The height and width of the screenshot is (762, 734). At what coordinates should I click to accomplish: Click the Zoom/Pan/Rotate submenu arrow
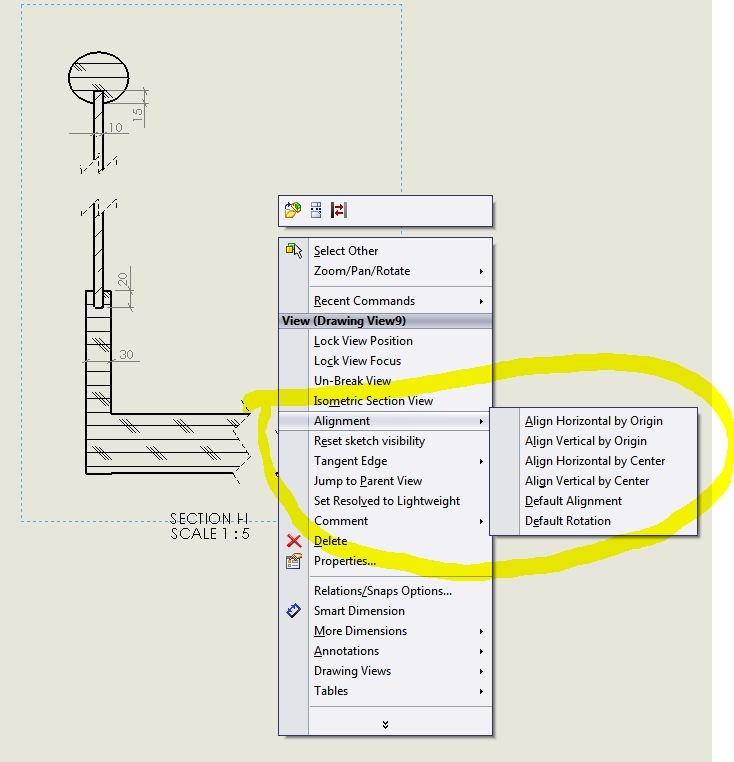pyautogui.click(x=481, y=271)
